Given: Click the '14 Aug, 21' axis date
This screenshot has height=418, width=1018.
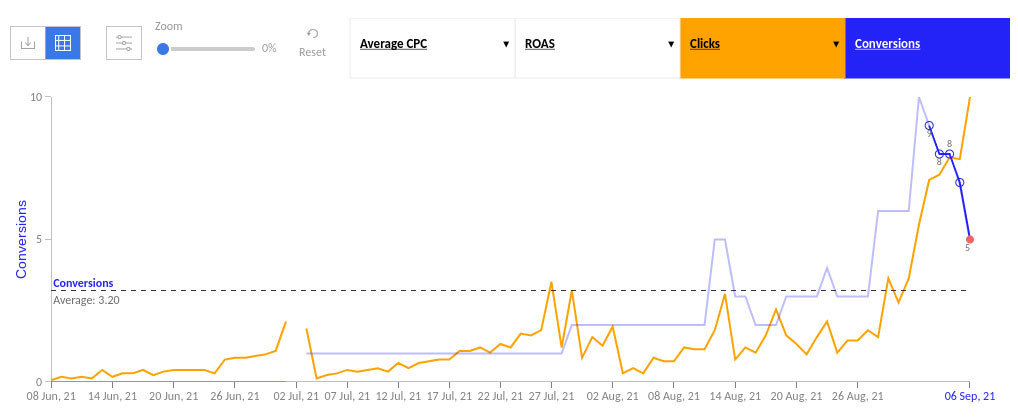Looking at the screenshot, I should point(734,395).
